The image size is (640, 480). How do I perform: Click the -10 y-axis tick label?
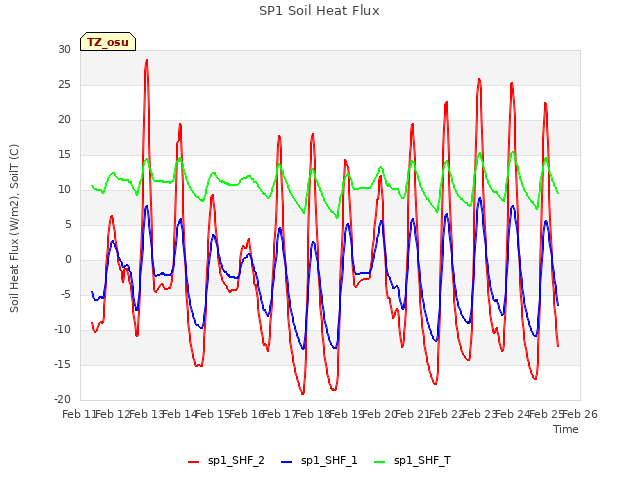point(62,329)
